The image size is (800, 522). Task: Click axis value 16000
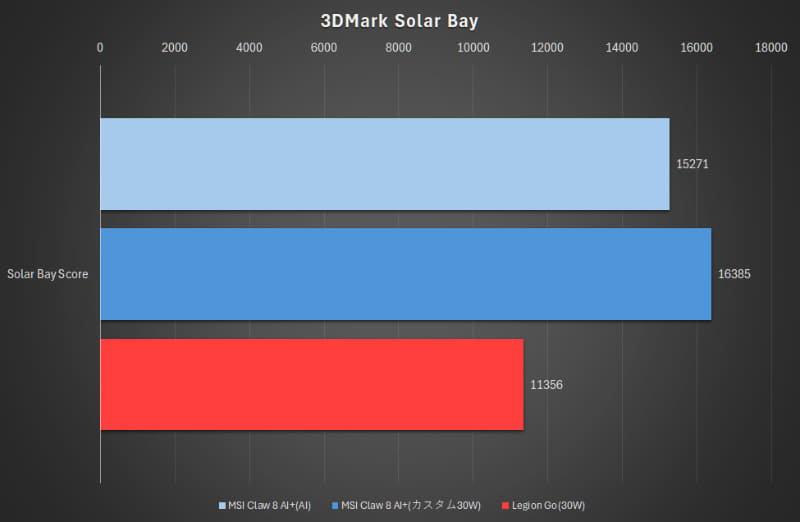coord(696,47)
